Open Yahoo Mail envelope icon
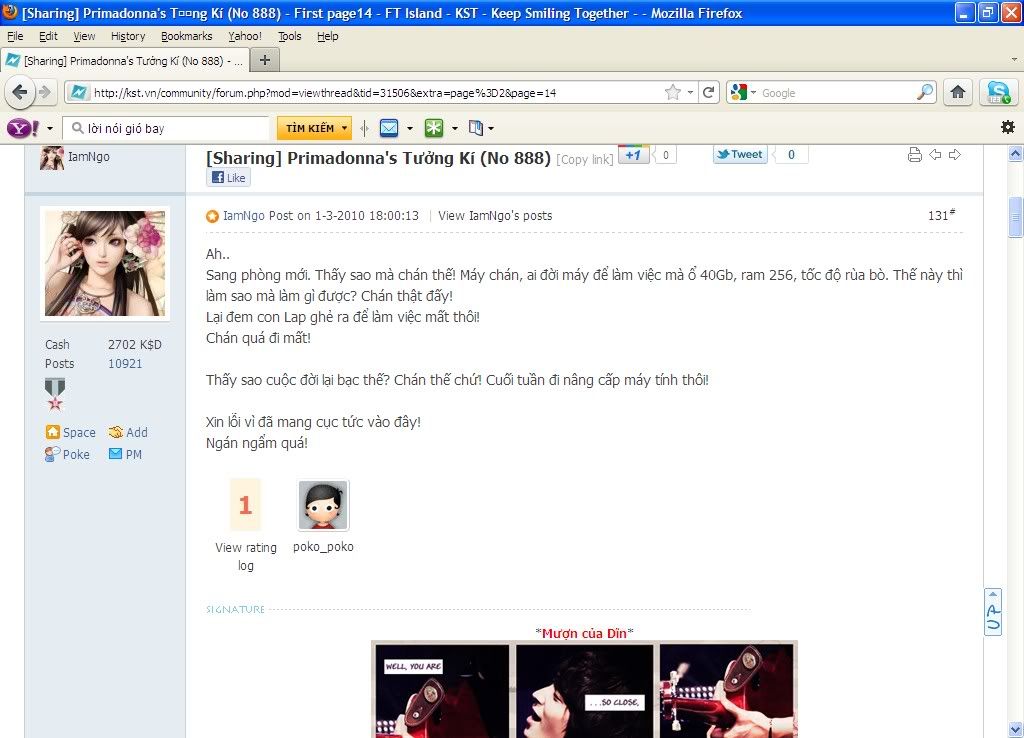This screenshot has height=738, width=1024. pos(389,128)
